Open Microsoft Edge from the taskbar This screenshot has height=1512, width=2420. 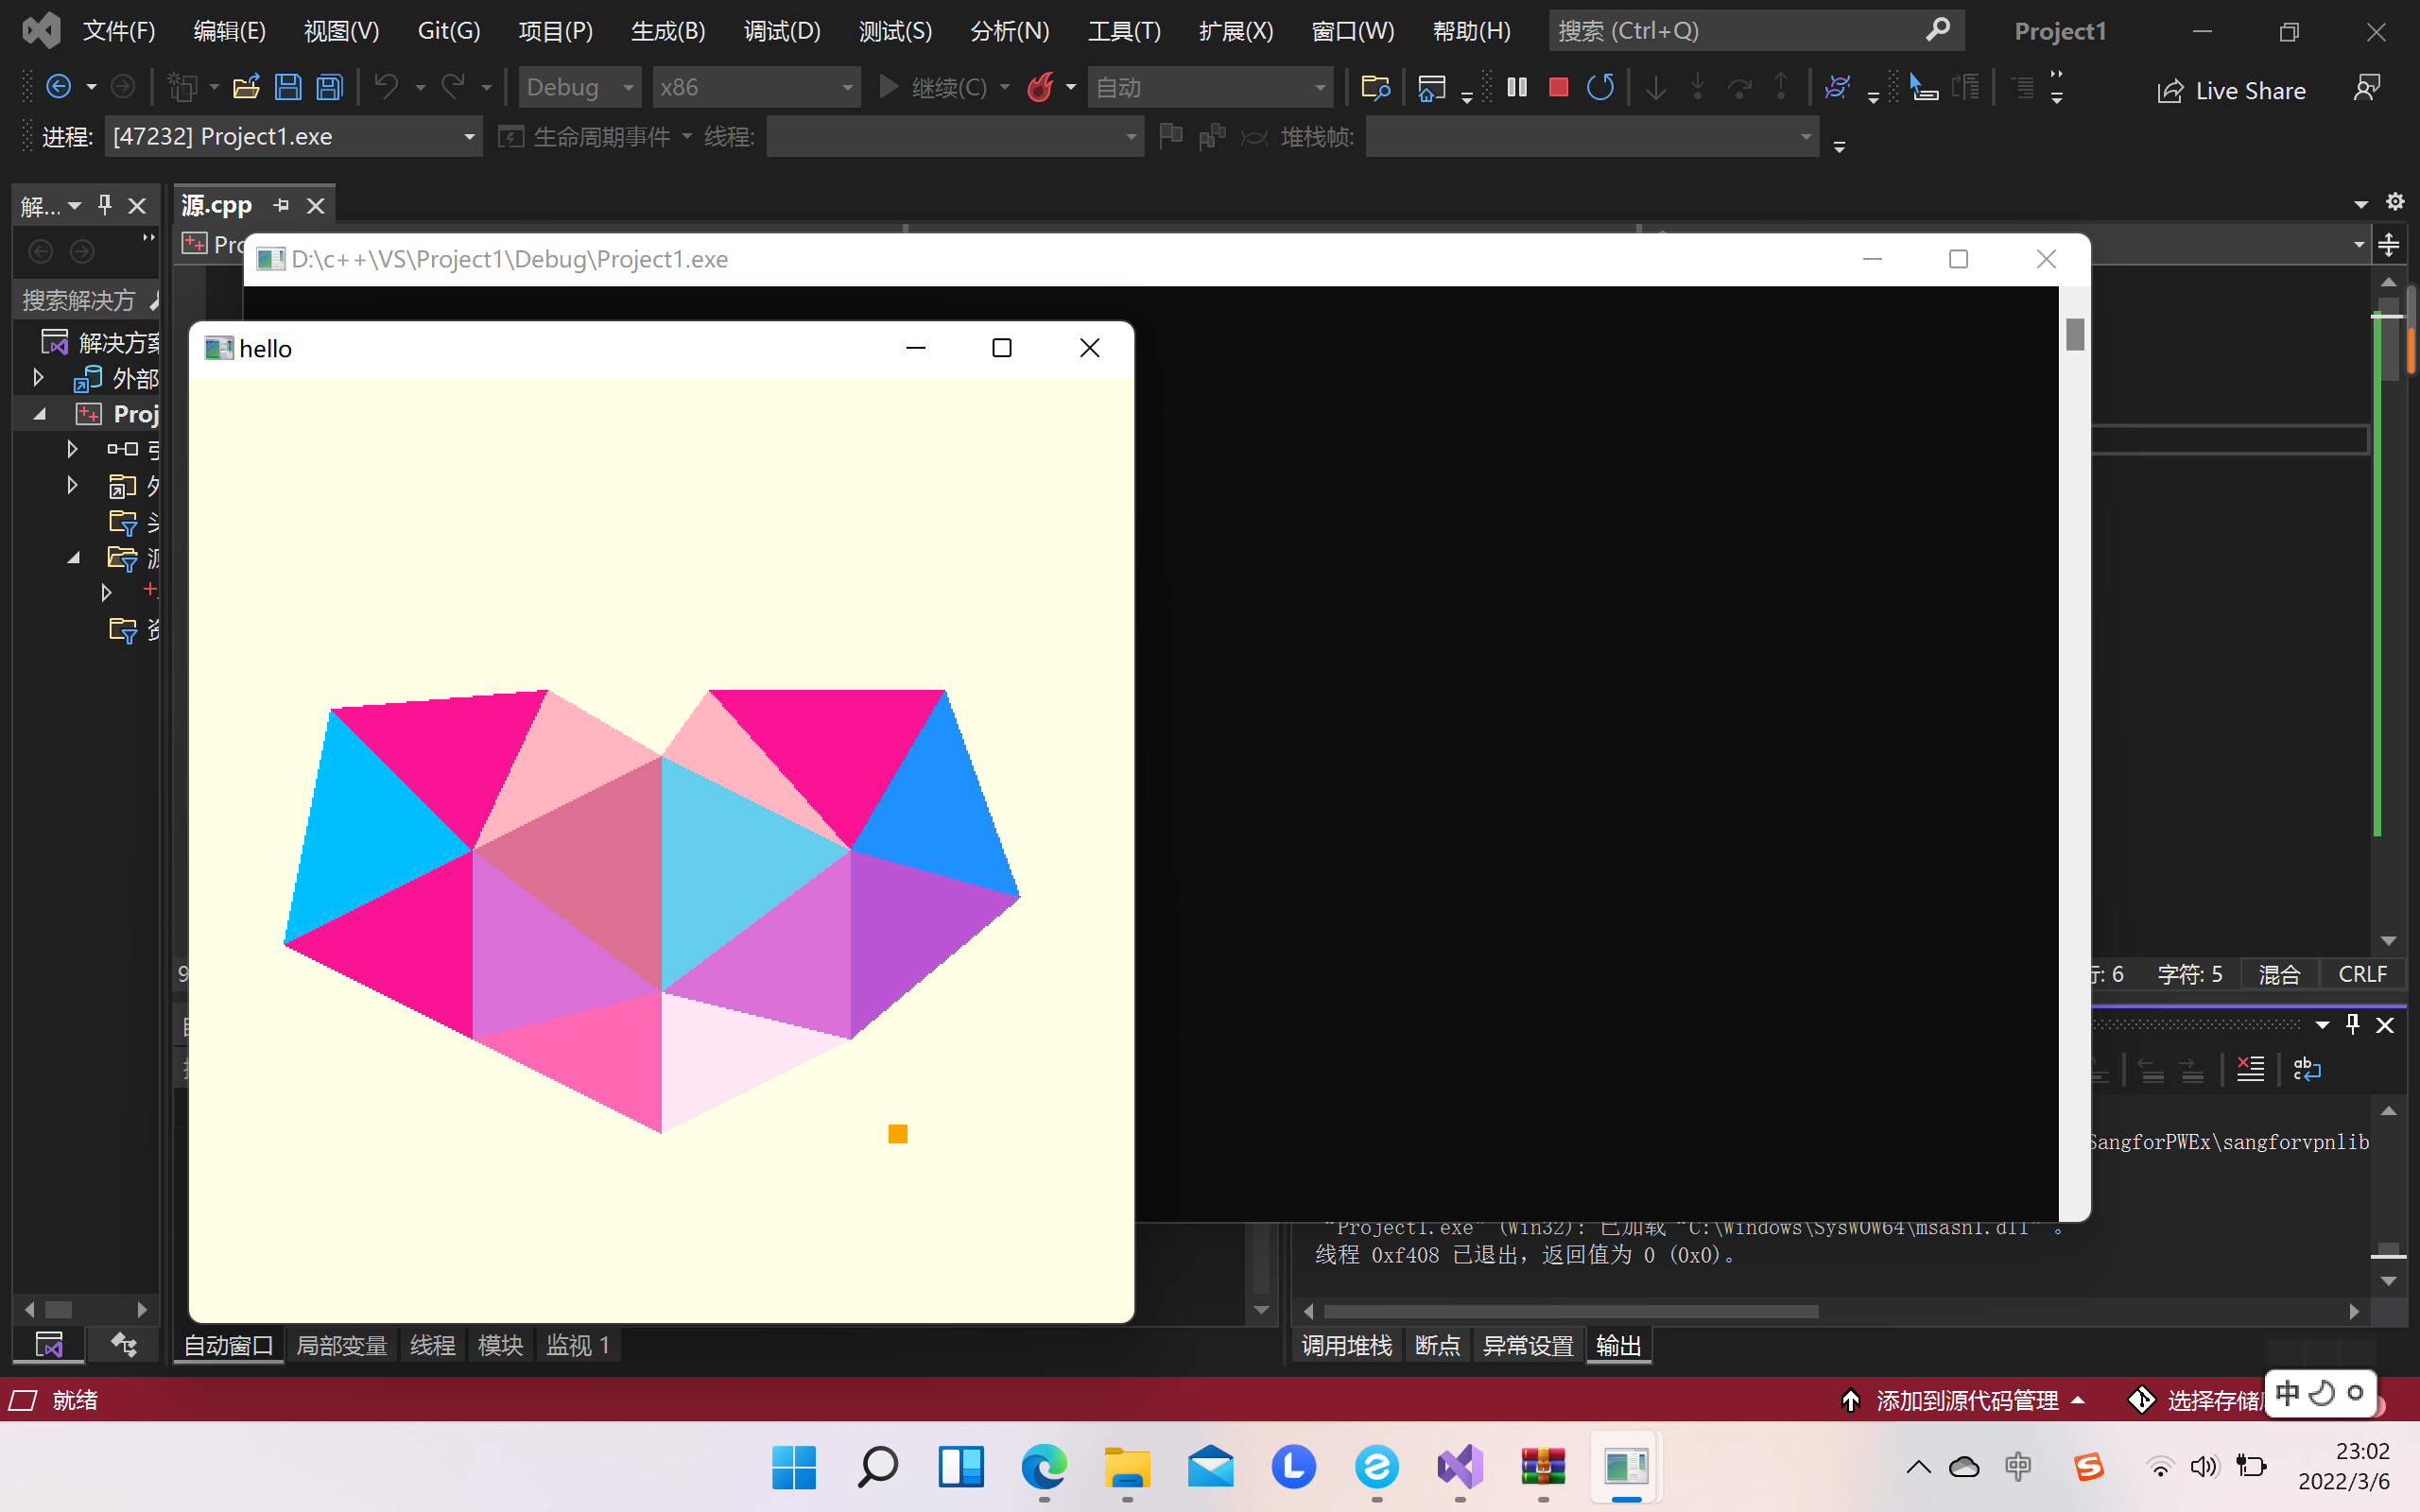(x=1044, y=1467)
